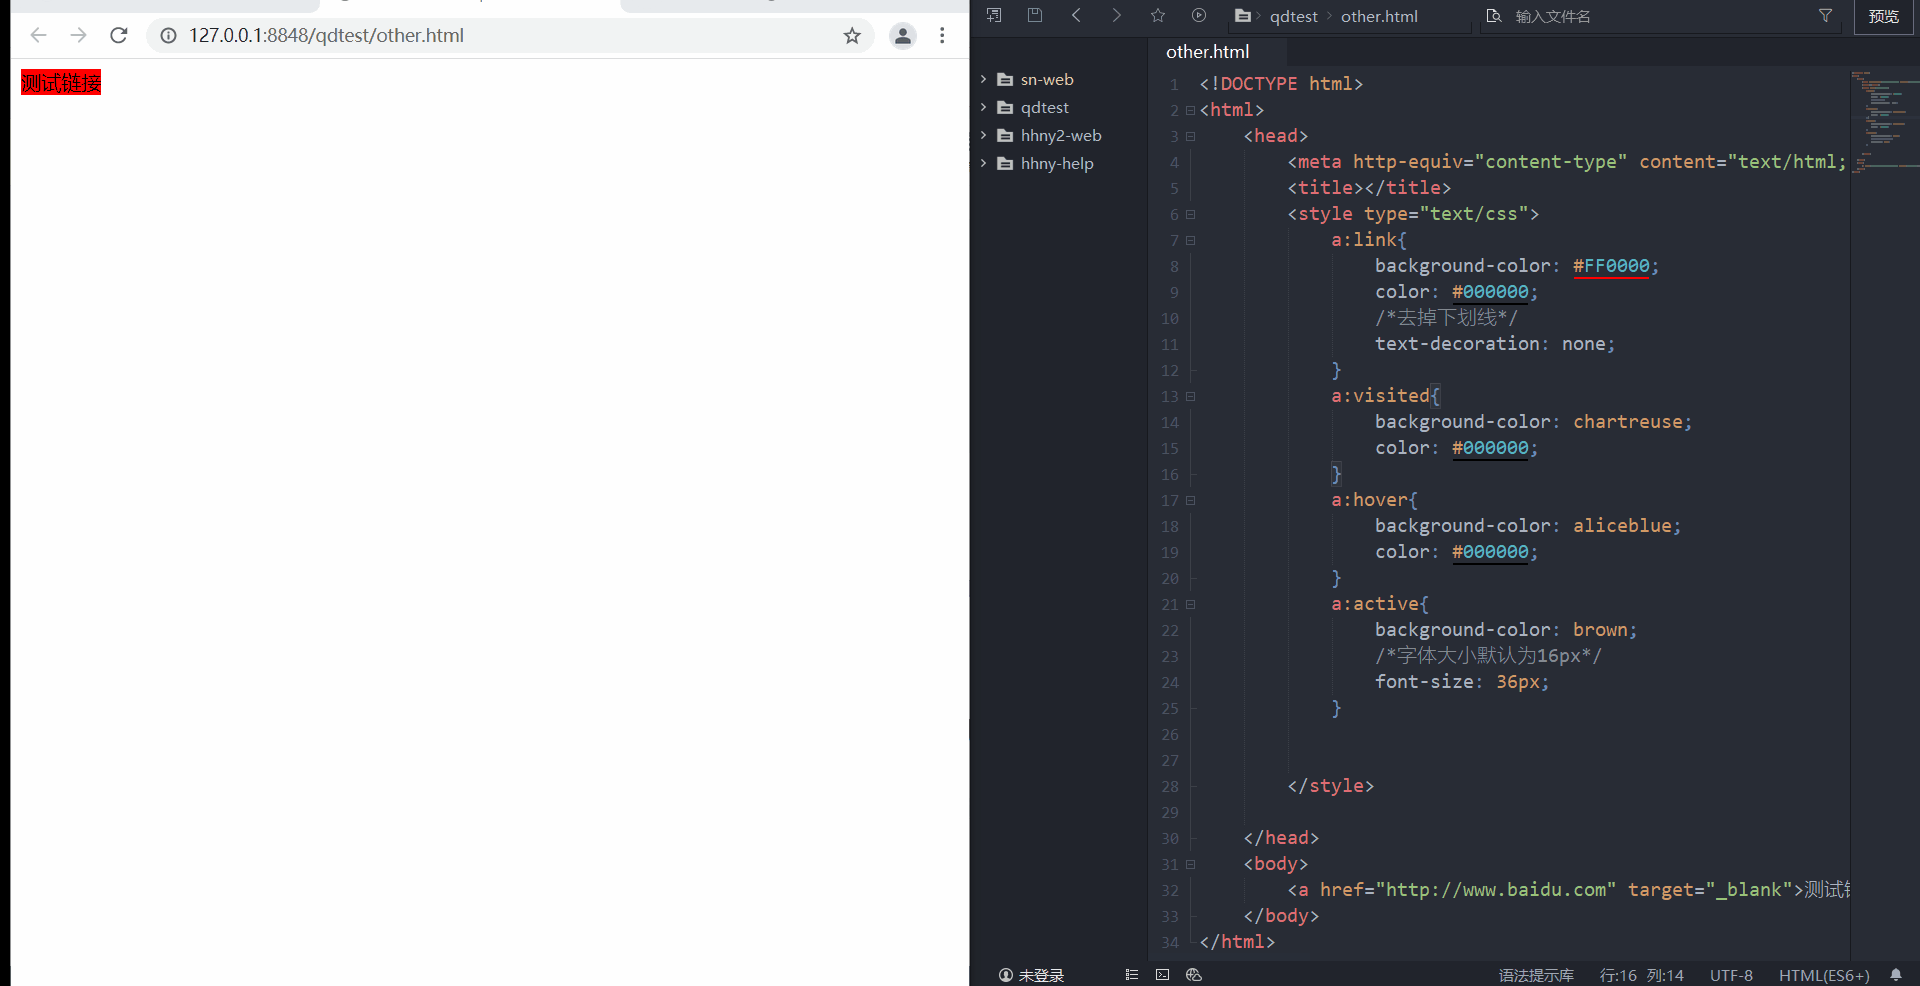The width and height of the screenshot is (1920, 986).
Task: Expand the hhny-help project folder
Action: click(984, 163)
